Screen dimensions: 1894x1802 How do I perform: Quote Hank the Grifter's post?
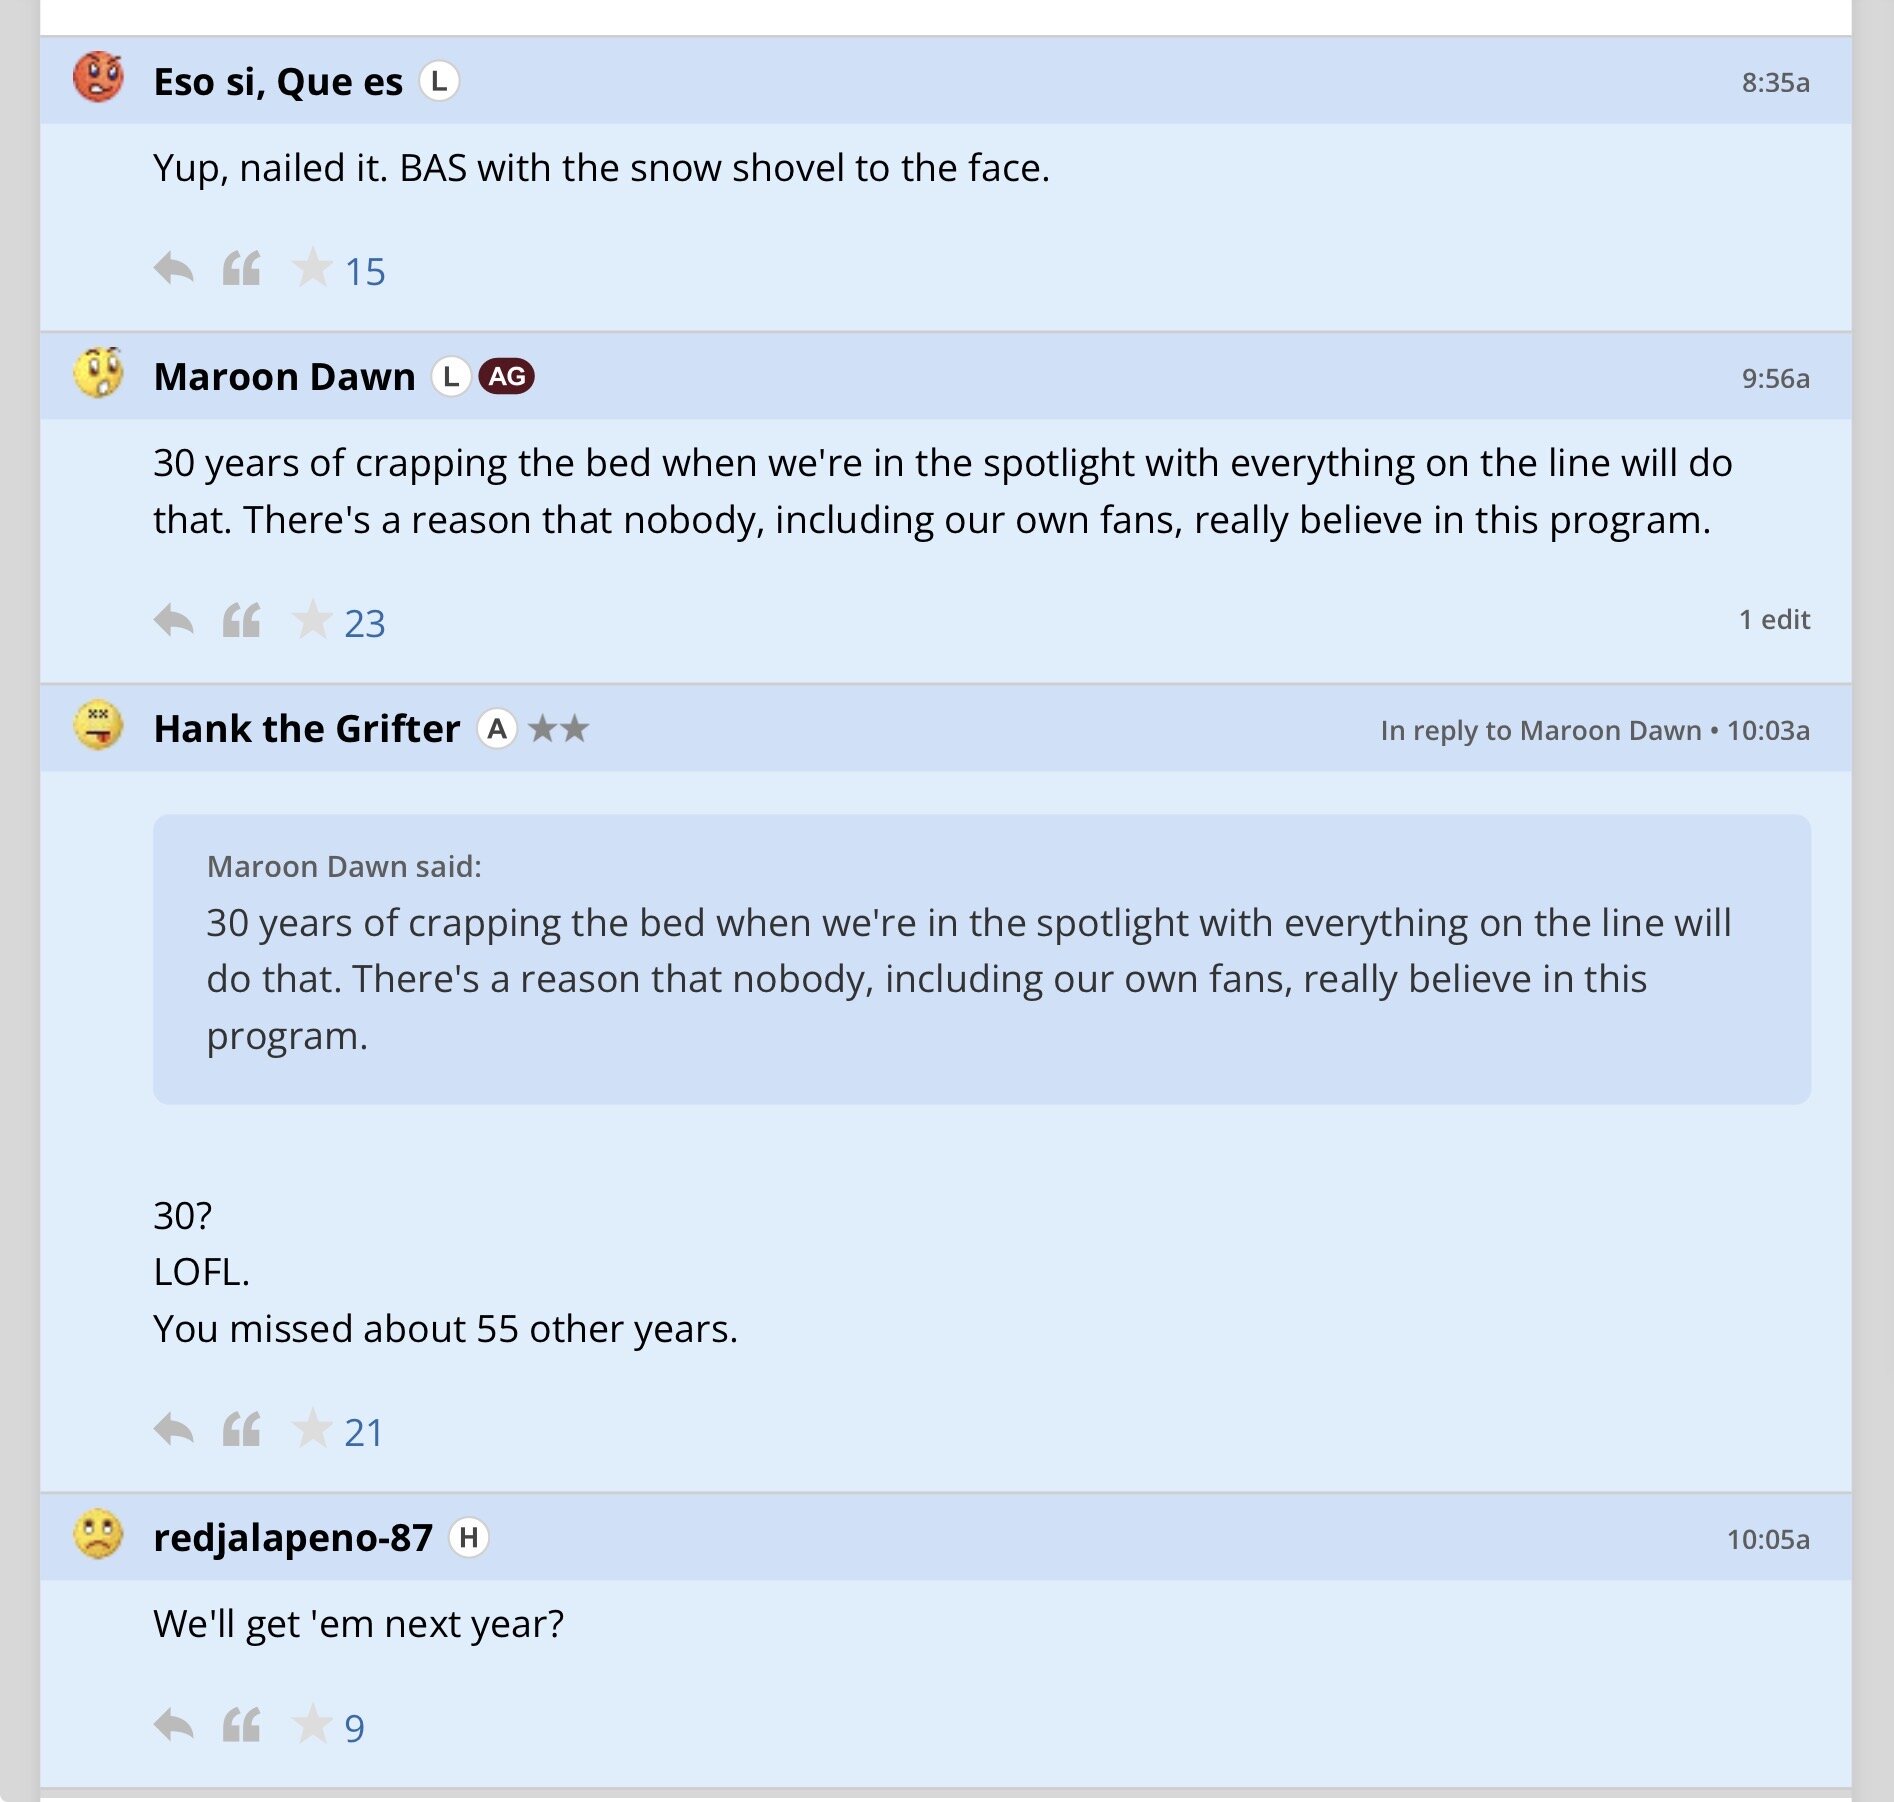tap(241, 1430)
